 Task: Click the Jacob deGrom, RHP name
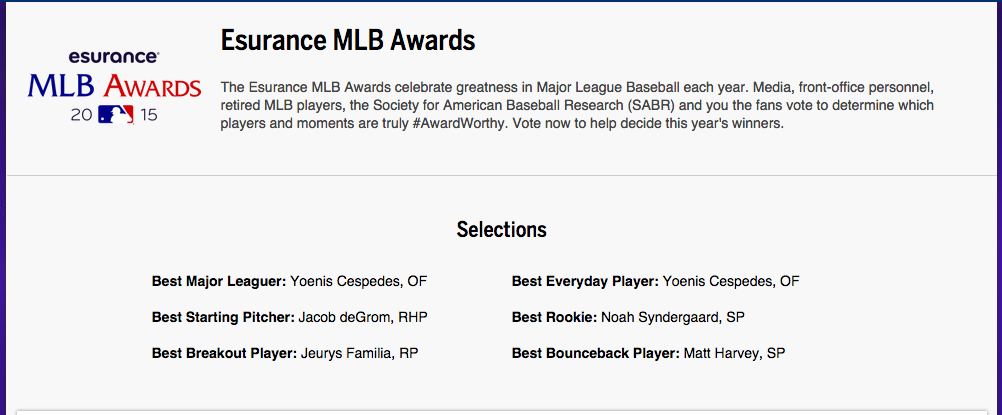(363, 317)
